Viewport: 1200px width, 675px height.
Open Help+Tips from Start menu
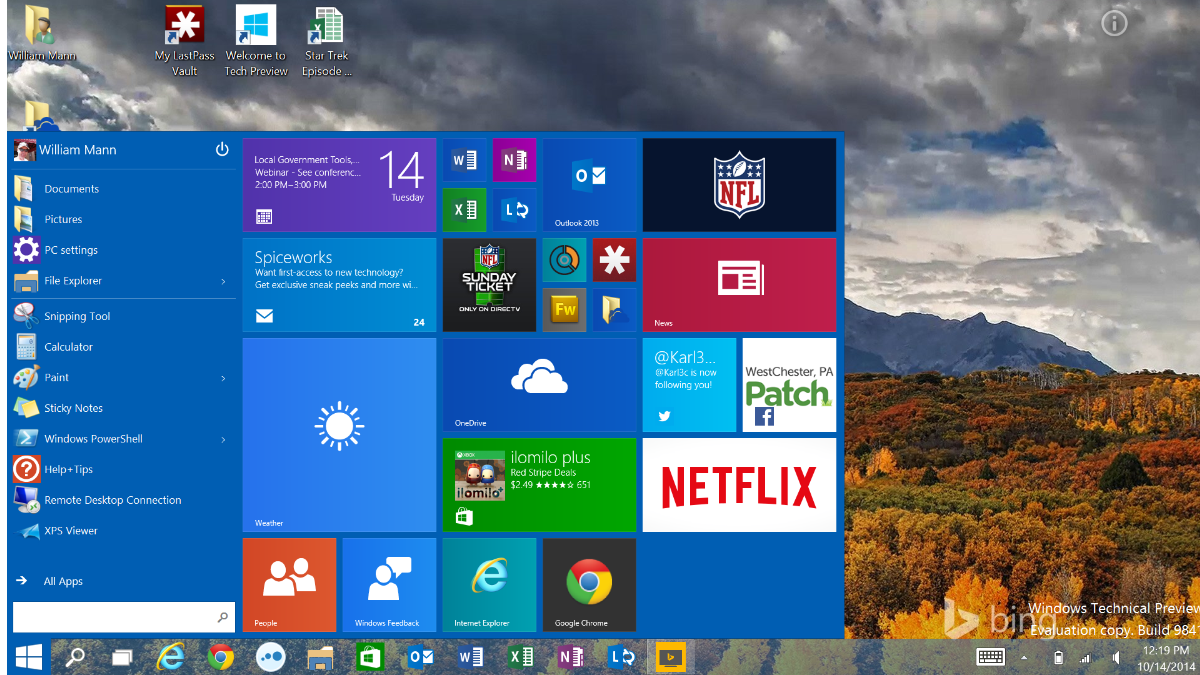[122, 469]
